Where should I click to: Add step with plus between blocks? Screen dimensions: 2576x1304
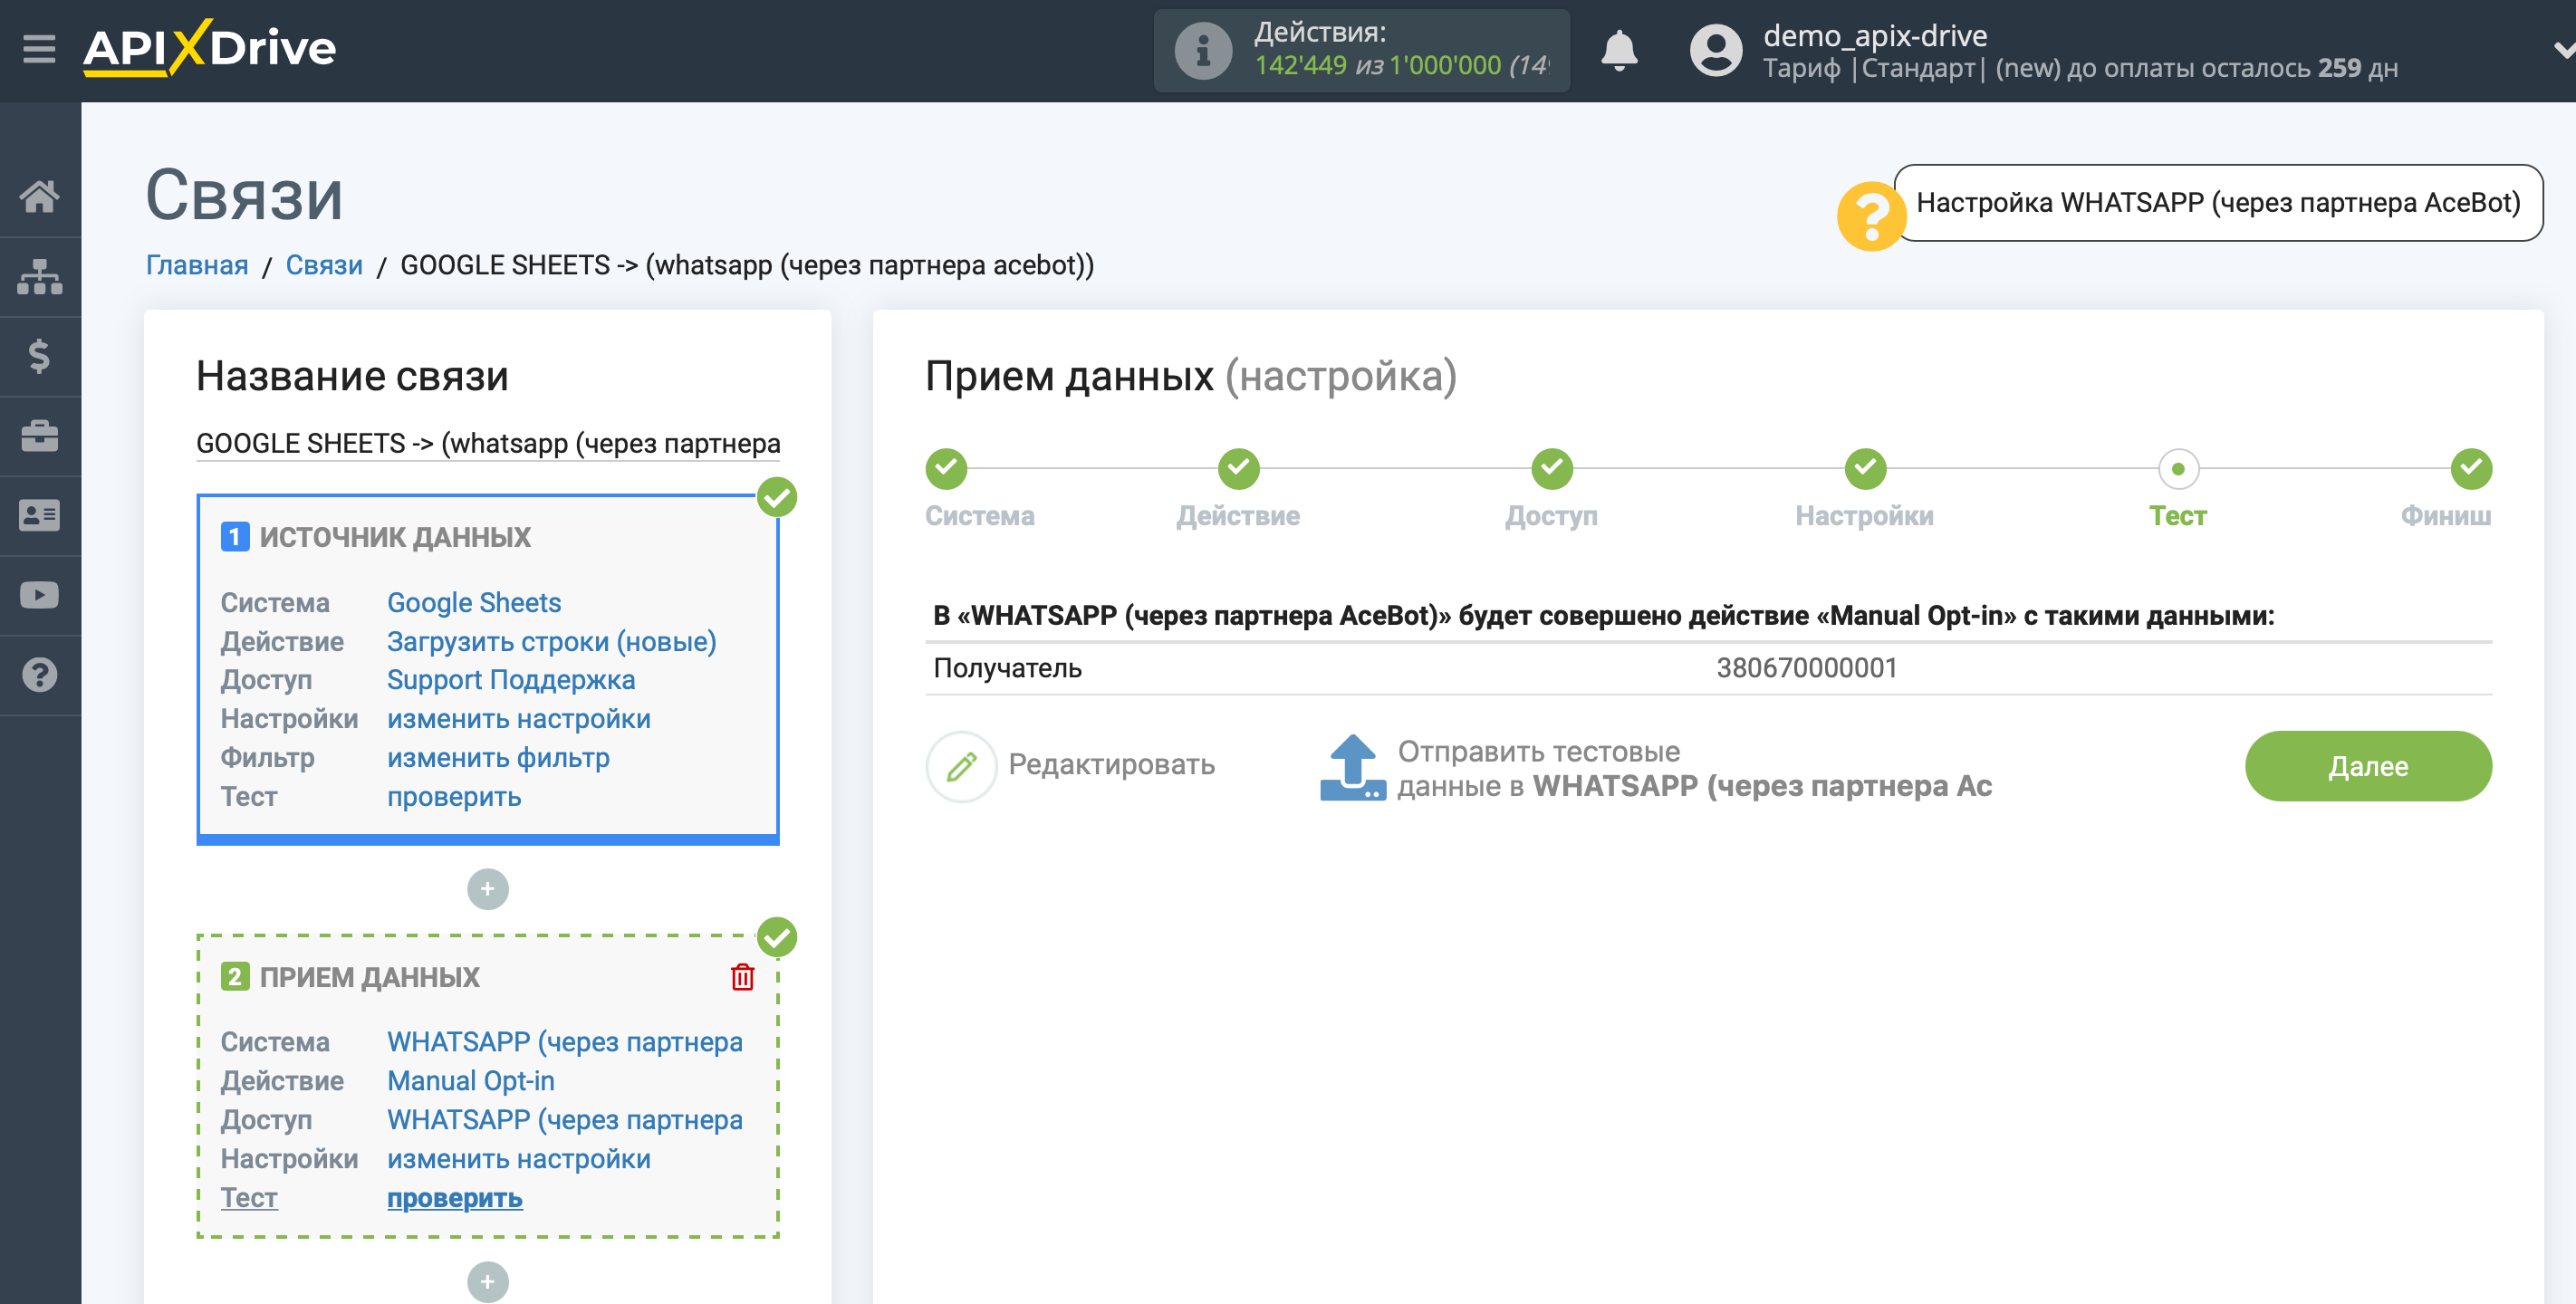click(x=487, y=889)
